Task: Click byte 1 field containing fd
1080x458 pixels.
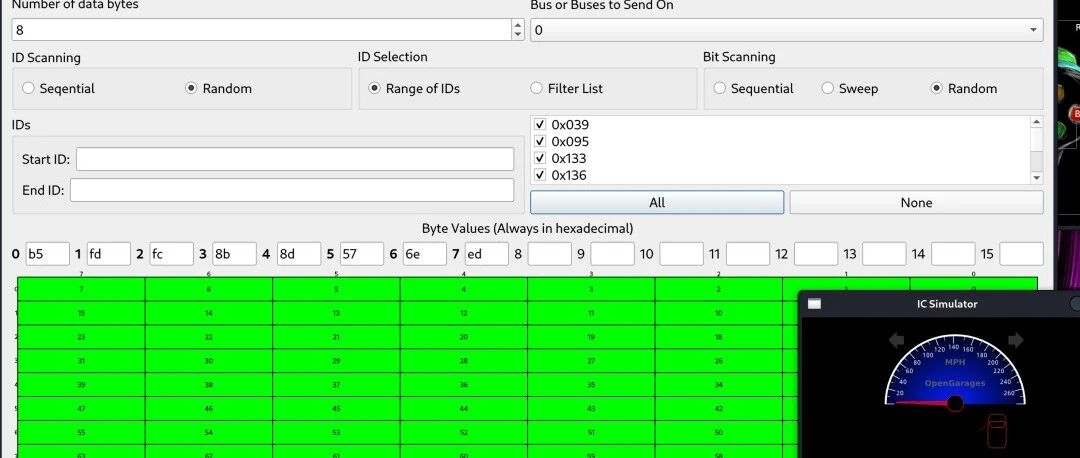Action: [x=109, y=254]
